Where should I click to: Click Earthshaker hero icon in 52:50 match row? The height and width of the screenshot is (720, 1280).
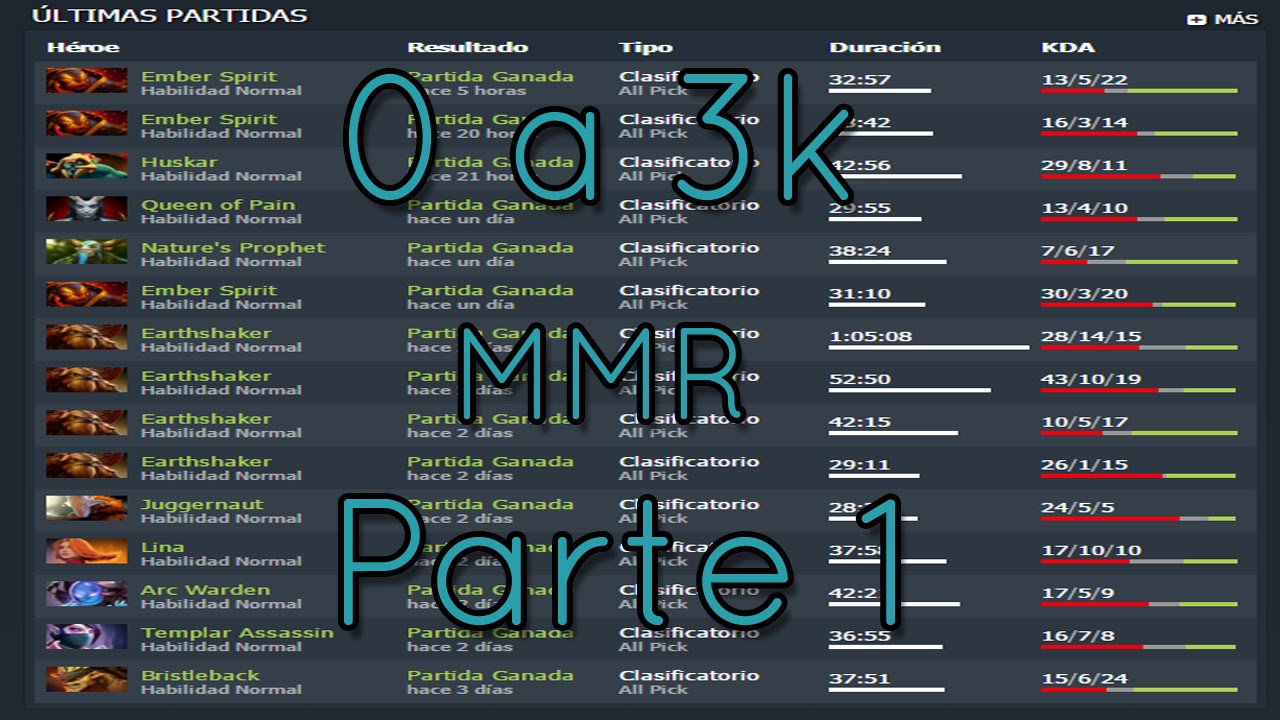[x=86, y=381]
